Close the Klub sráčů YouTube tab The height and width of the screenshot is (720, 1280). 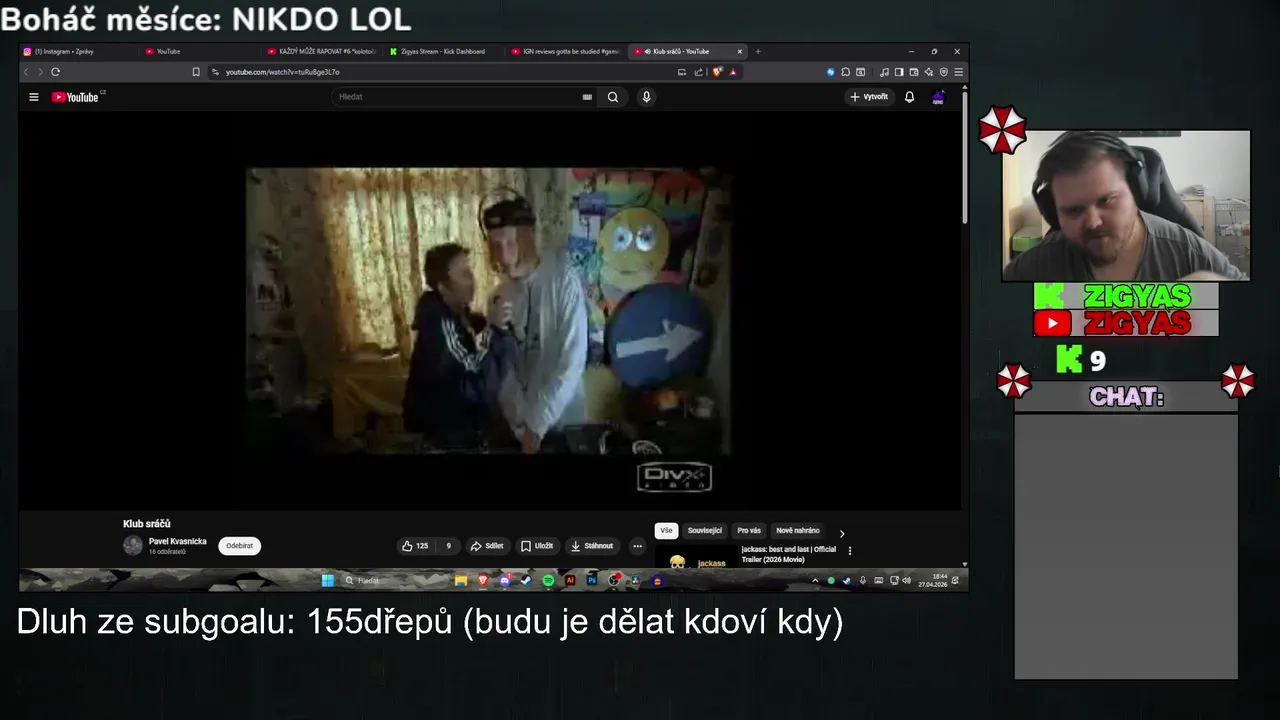pyautogui.click(x=740, y=51)
